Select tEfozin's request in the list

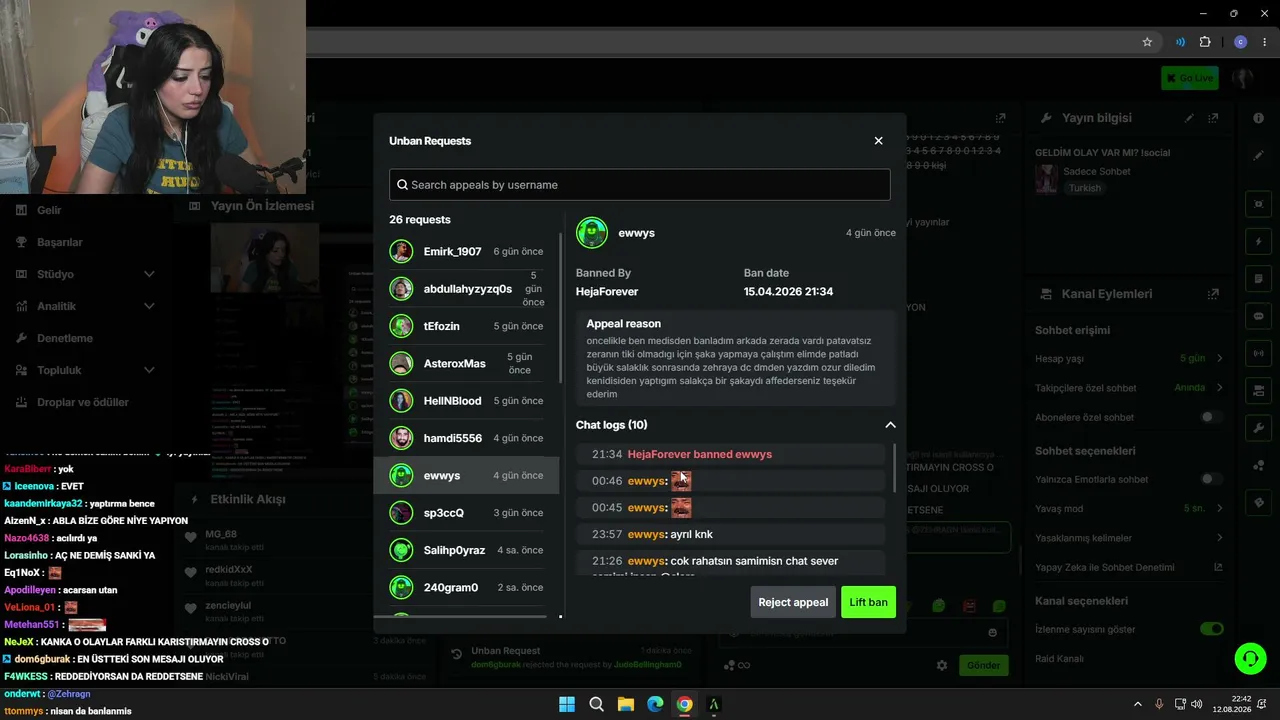(467, 326)
